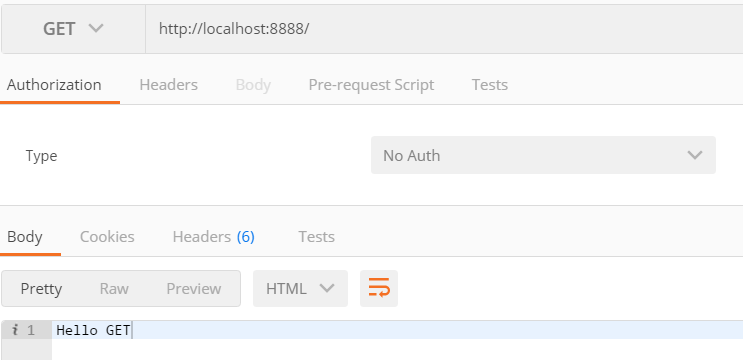Toggle the line wrap icon
Screen dimensions: 743x360
tap(379, 288)
